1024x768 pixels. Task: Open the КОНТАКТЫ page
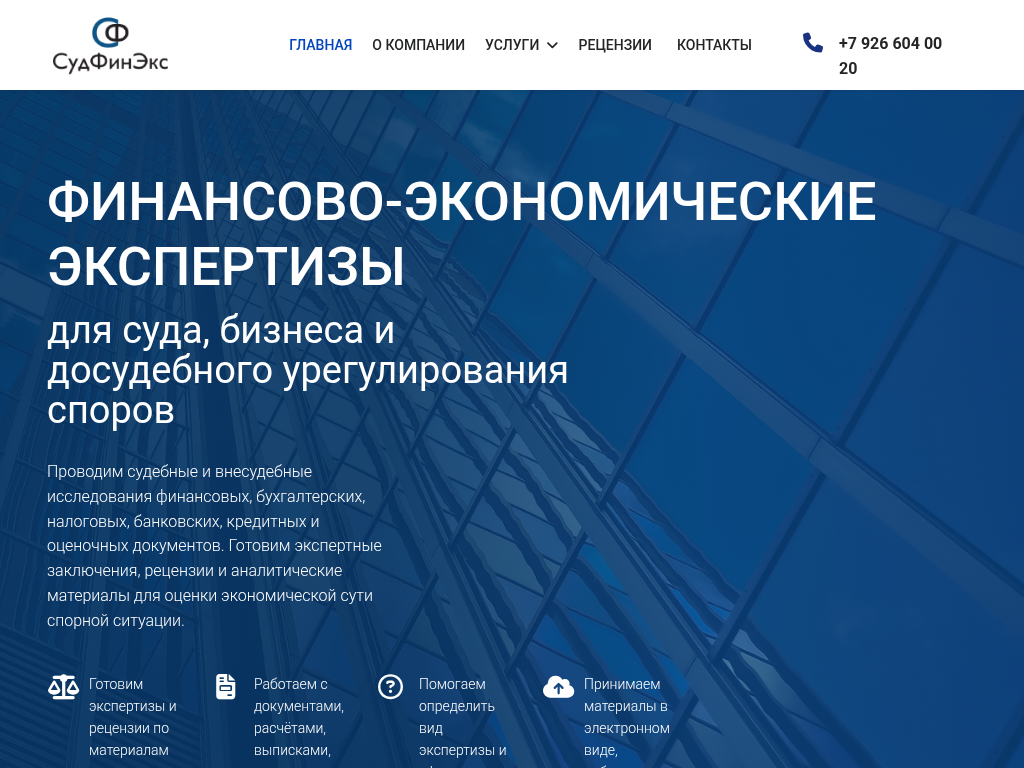[x=714, y=45]
